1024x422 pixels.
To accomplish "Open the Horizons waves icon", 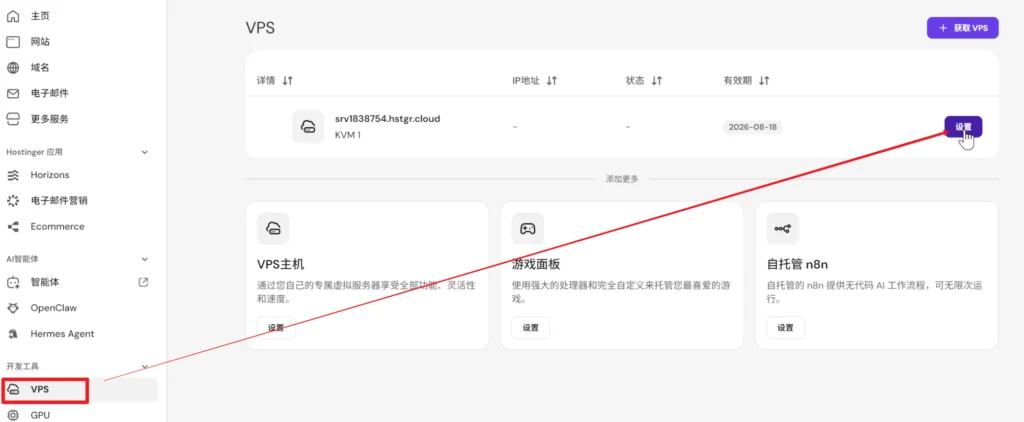I will coord(13,175).
